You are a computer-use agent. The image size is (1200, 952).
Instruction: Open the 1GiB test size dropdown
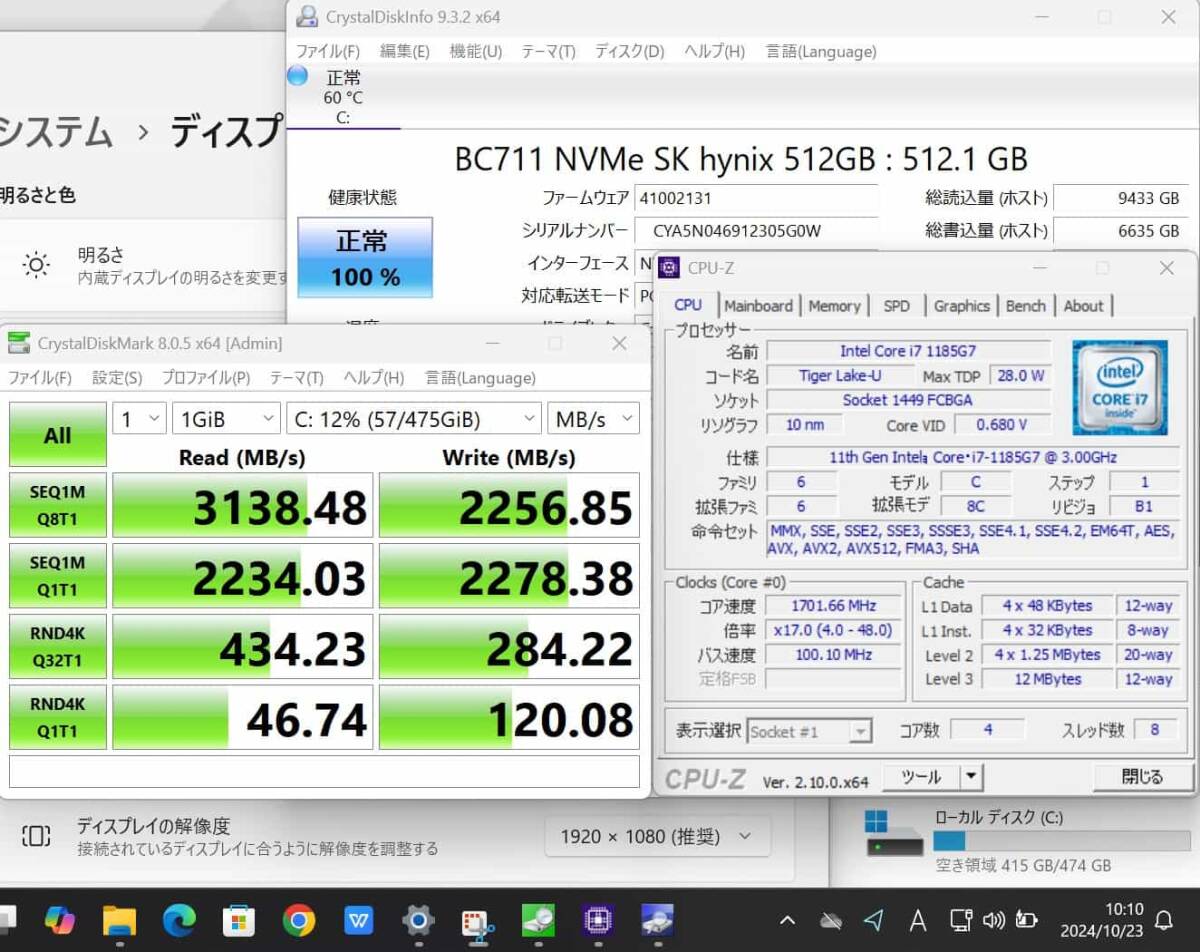coord(226,418)
